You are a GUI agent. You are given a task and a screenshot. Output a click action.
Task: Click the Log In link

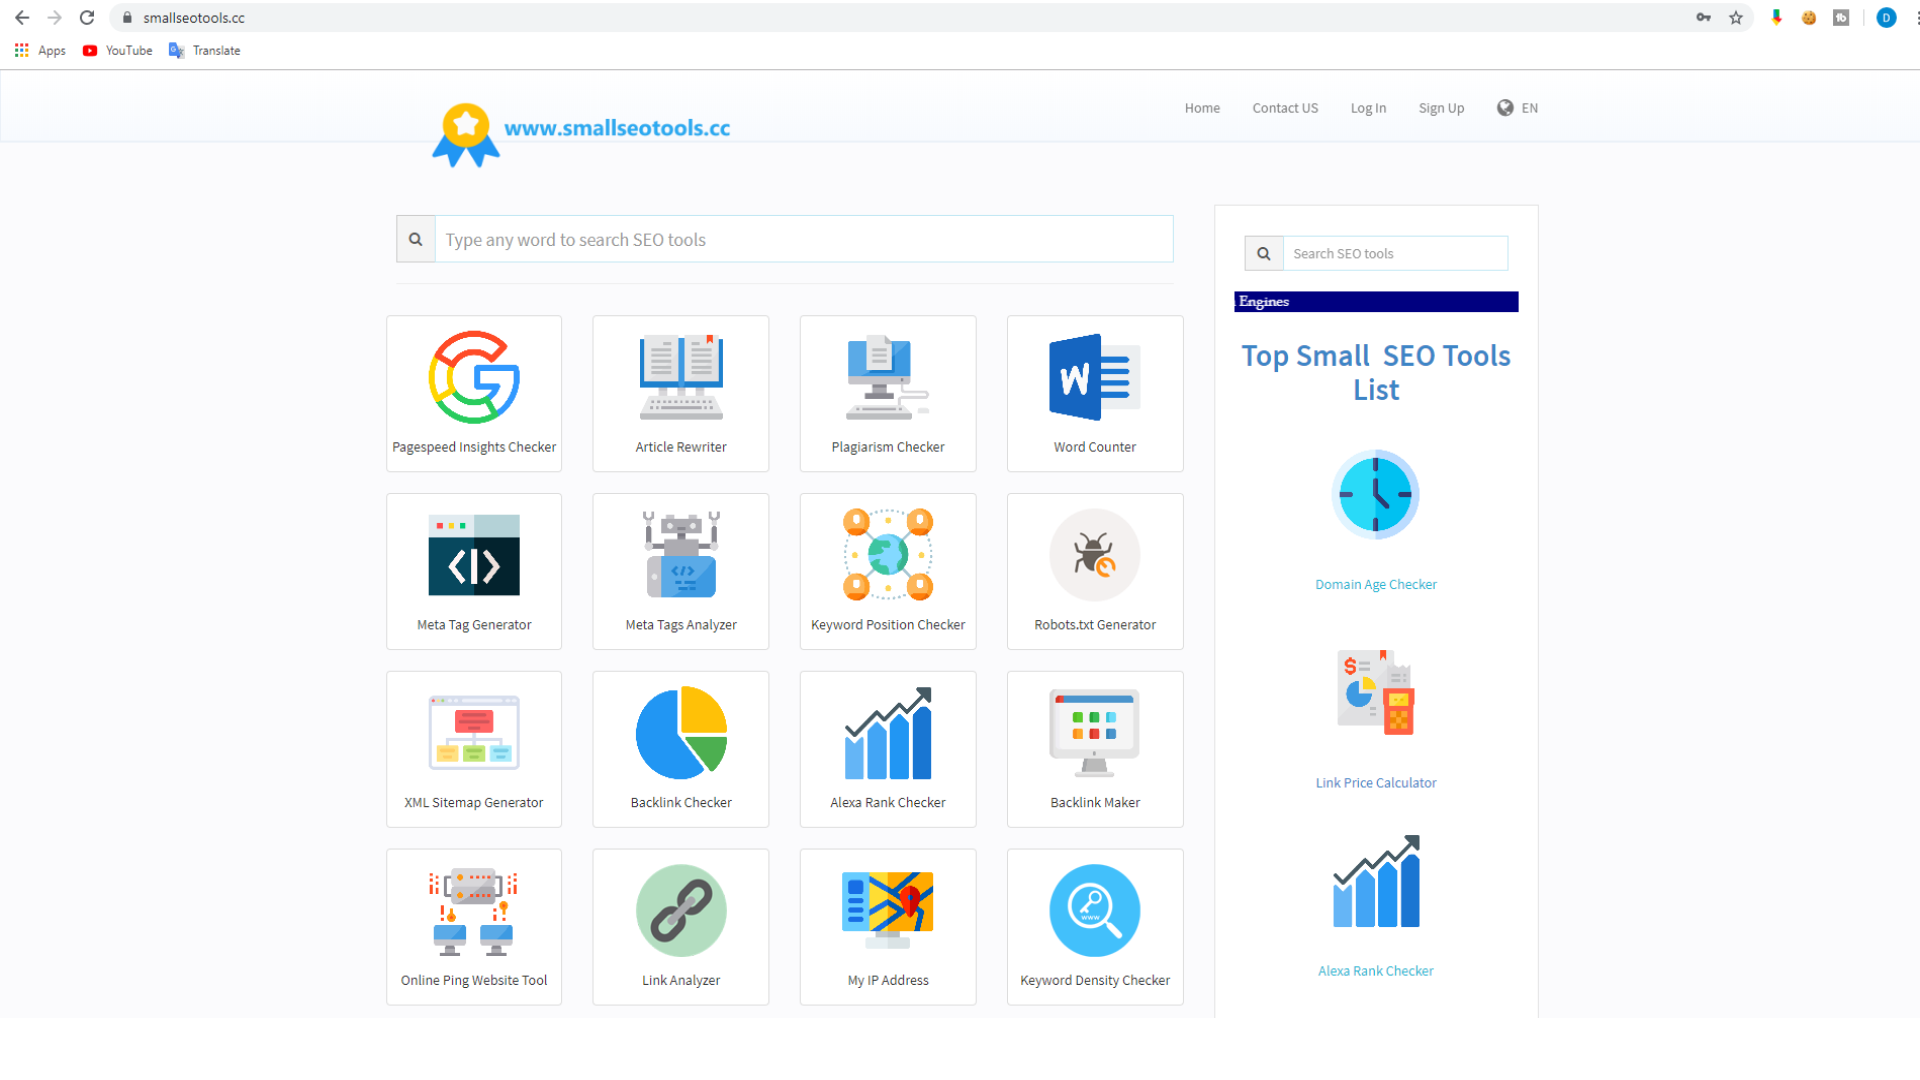point(1368,108)
